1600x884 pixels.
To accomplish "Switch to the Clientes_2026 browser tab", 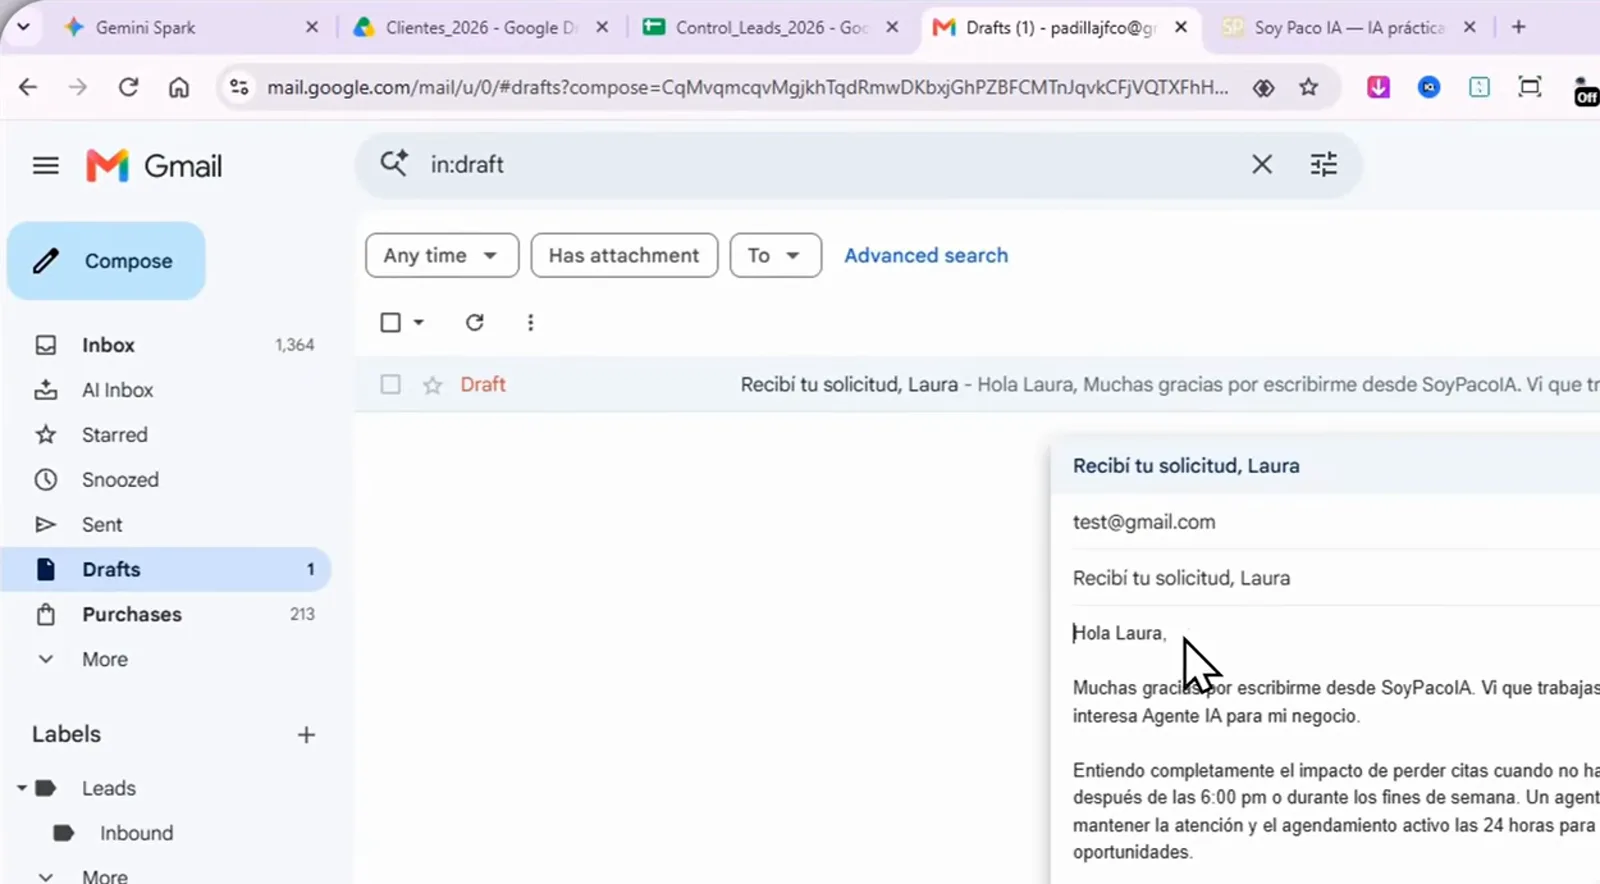I will point(481,28).
